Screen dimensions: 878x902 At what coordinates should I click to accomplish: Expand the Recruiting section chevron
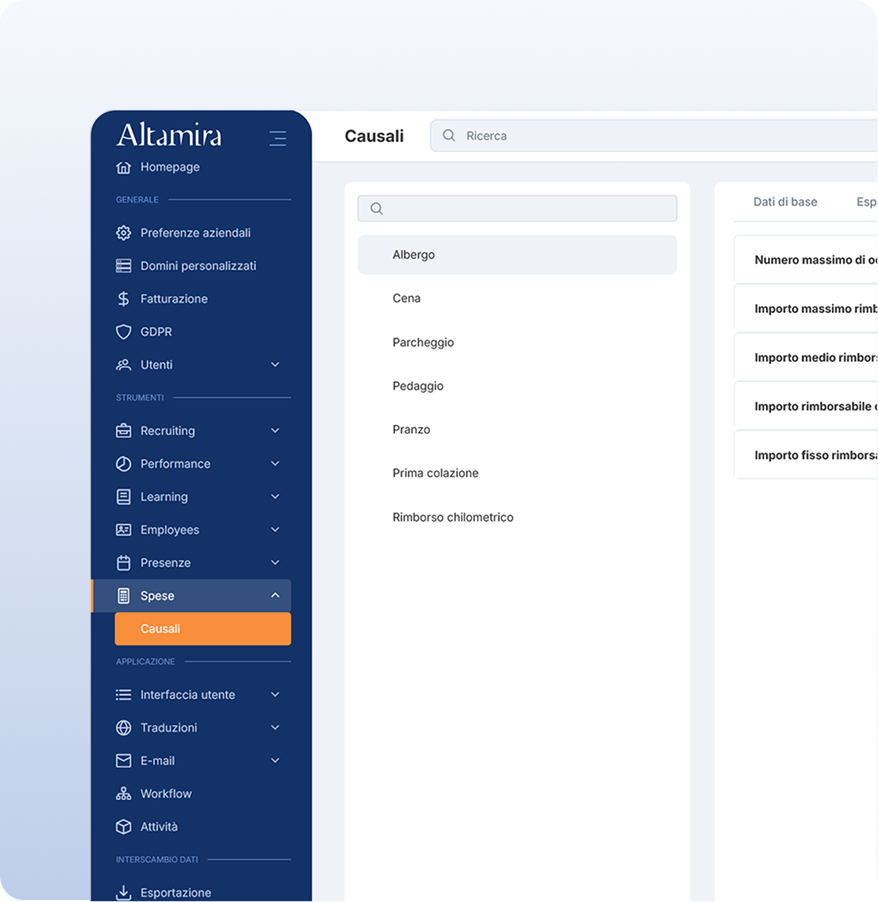[275, 431]
